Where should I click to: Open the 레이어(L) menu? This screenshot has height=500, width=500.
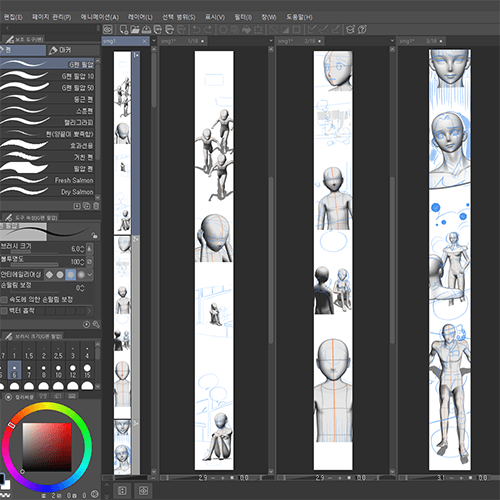pos(140,17)
